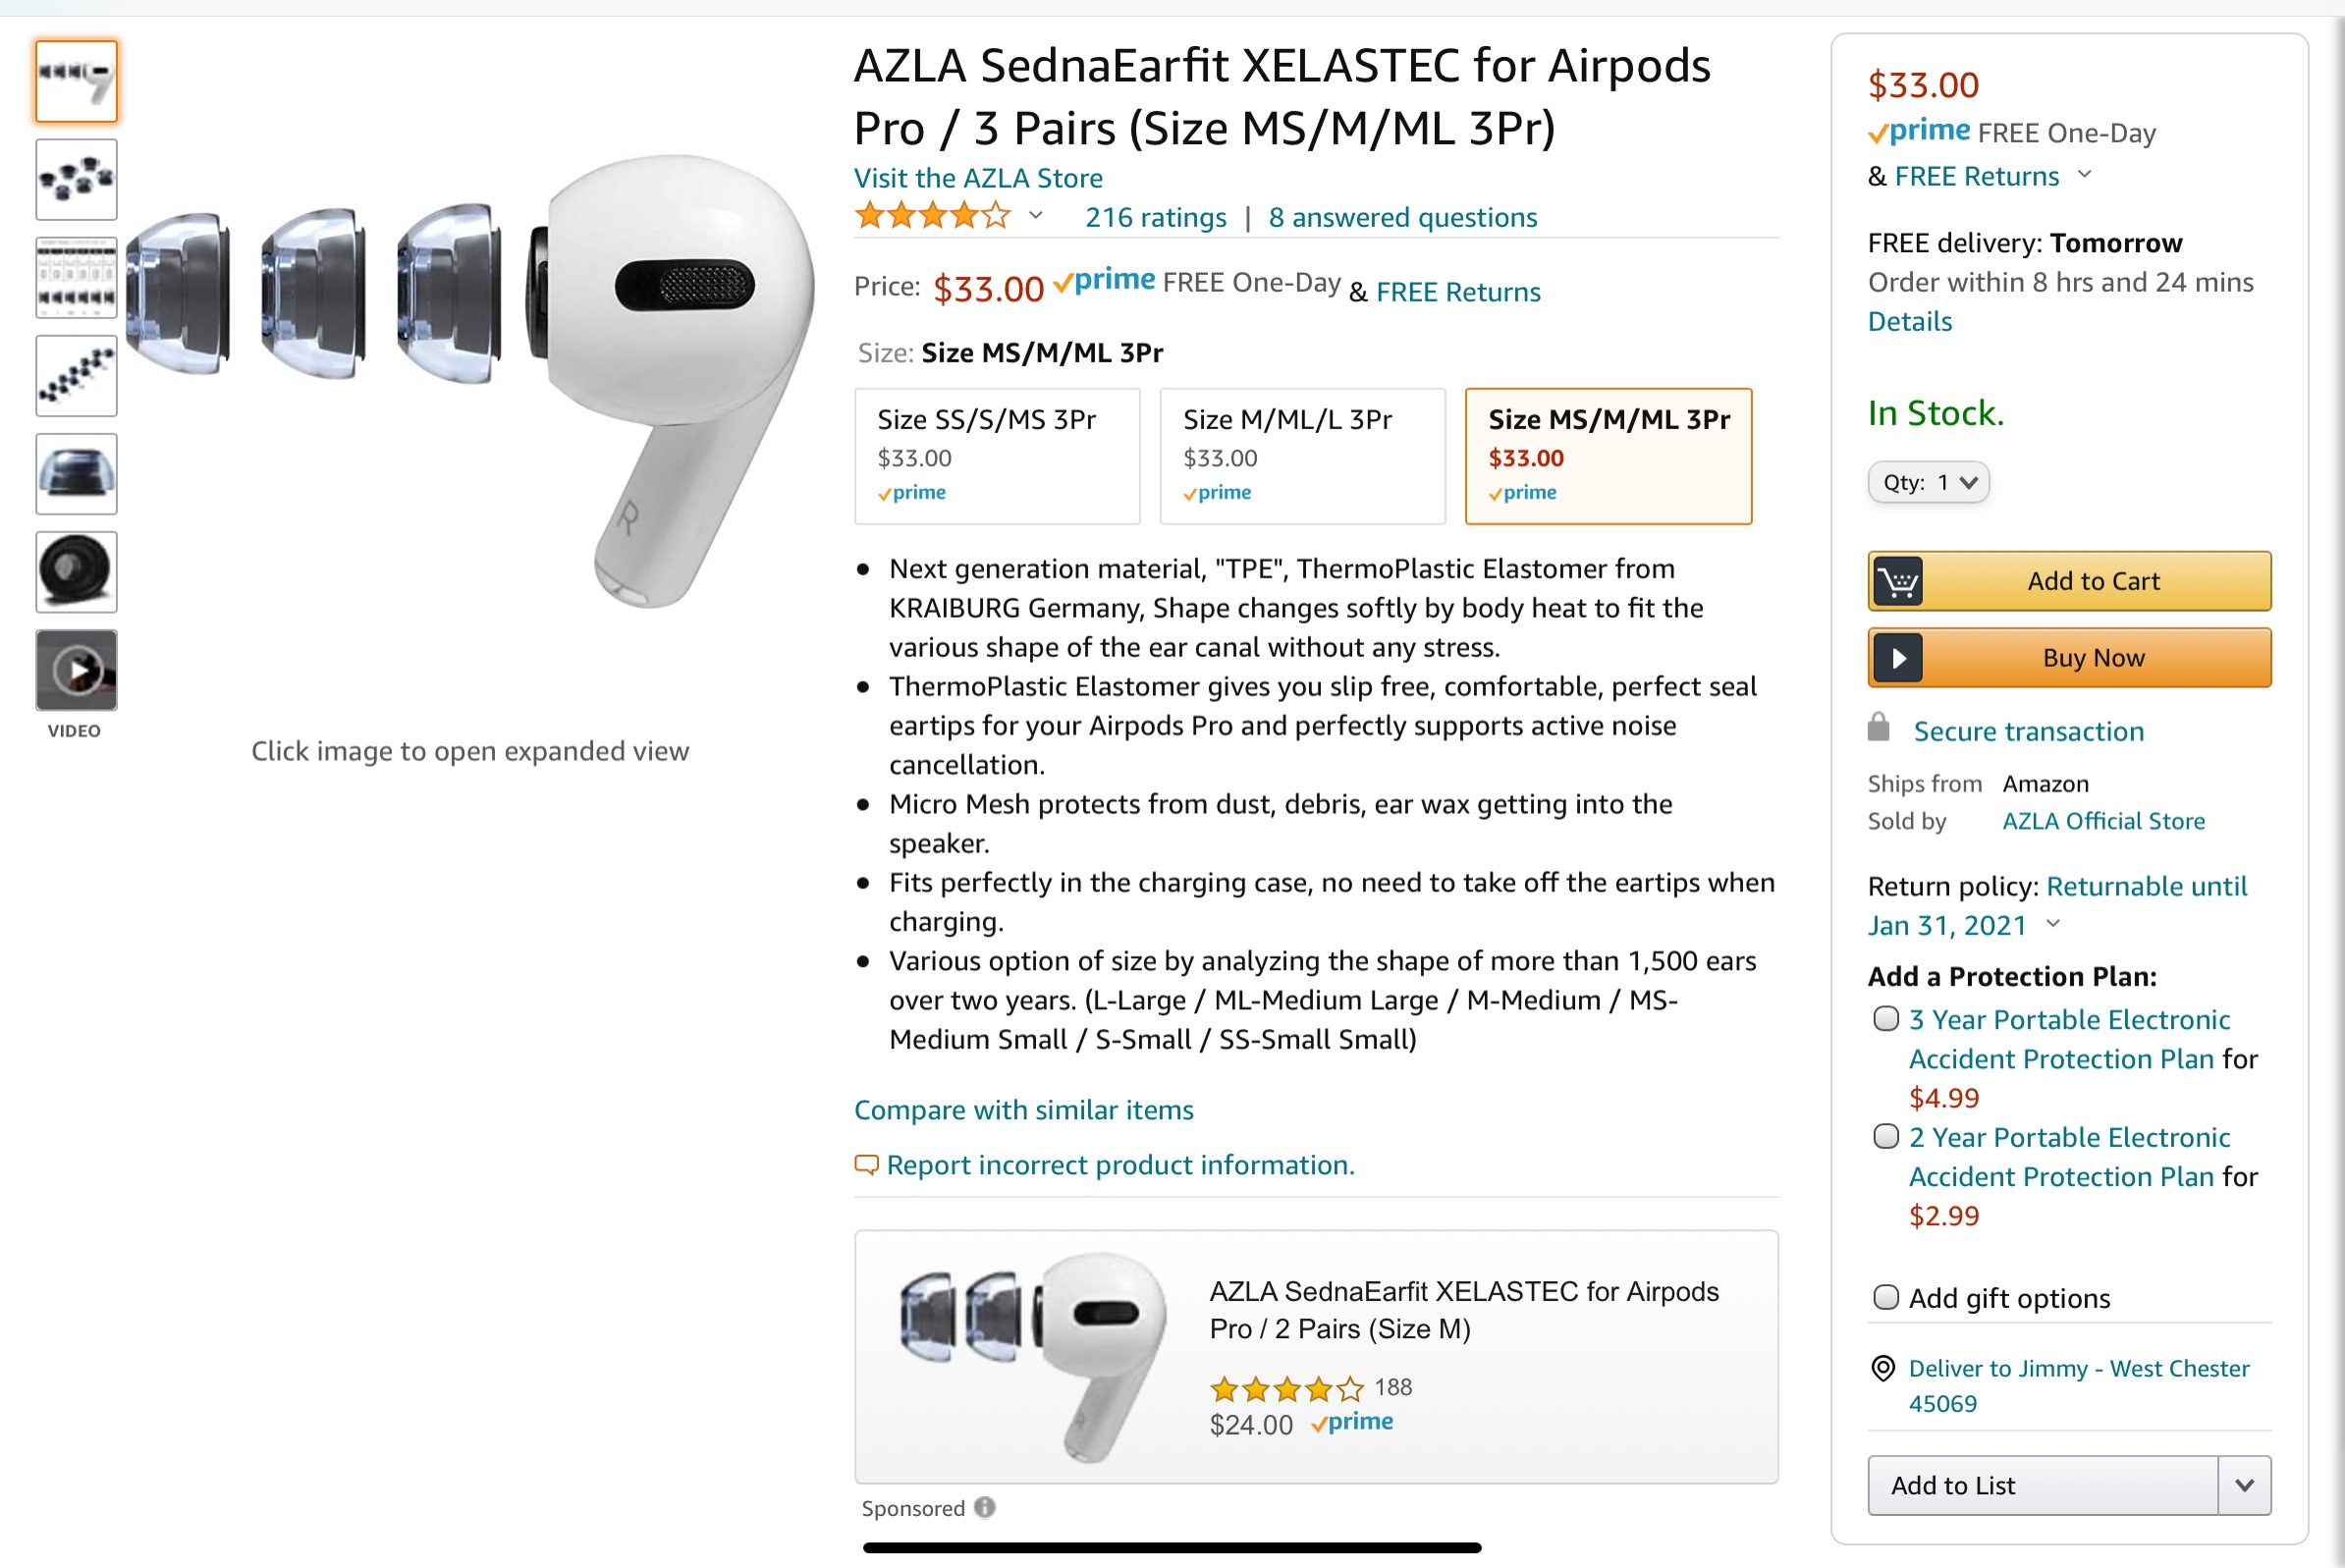The image size is (2345, 1568).
Task: Click the play icon on Buy Now
Action: [1897, 658]
